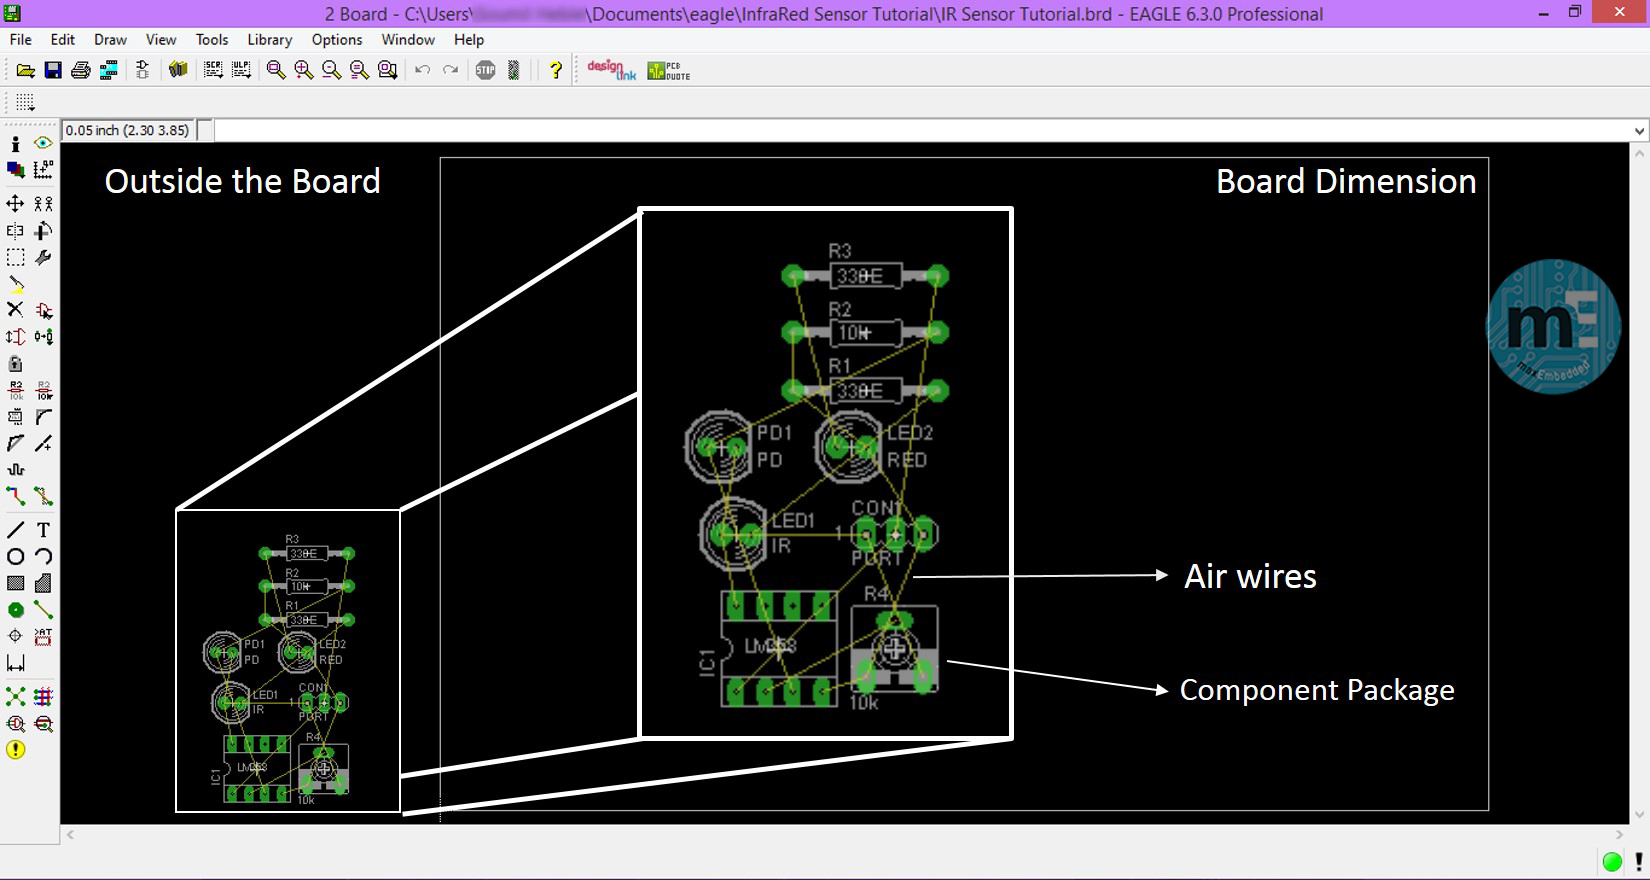Expand the command line history dropdown

click(1639, 131)
